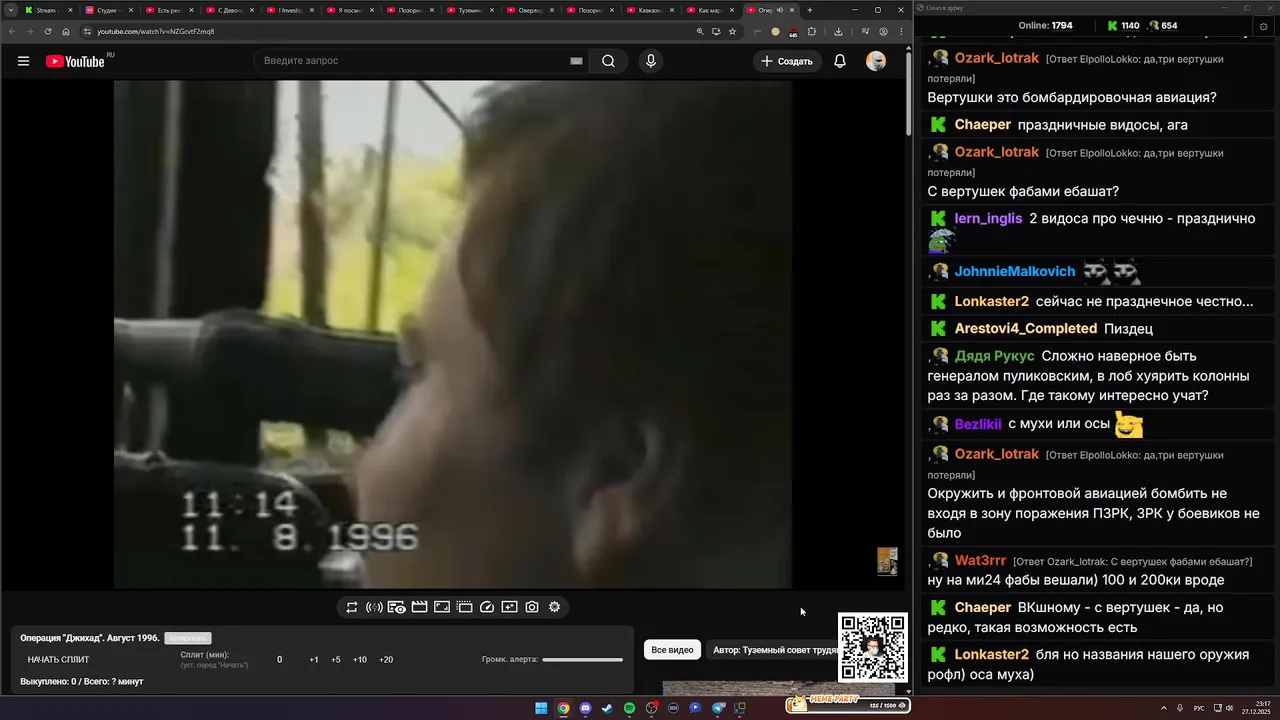Click the magnifier search button on YouTube
1280x720 pixels.
pyautogui.click(x=608, y=61)
